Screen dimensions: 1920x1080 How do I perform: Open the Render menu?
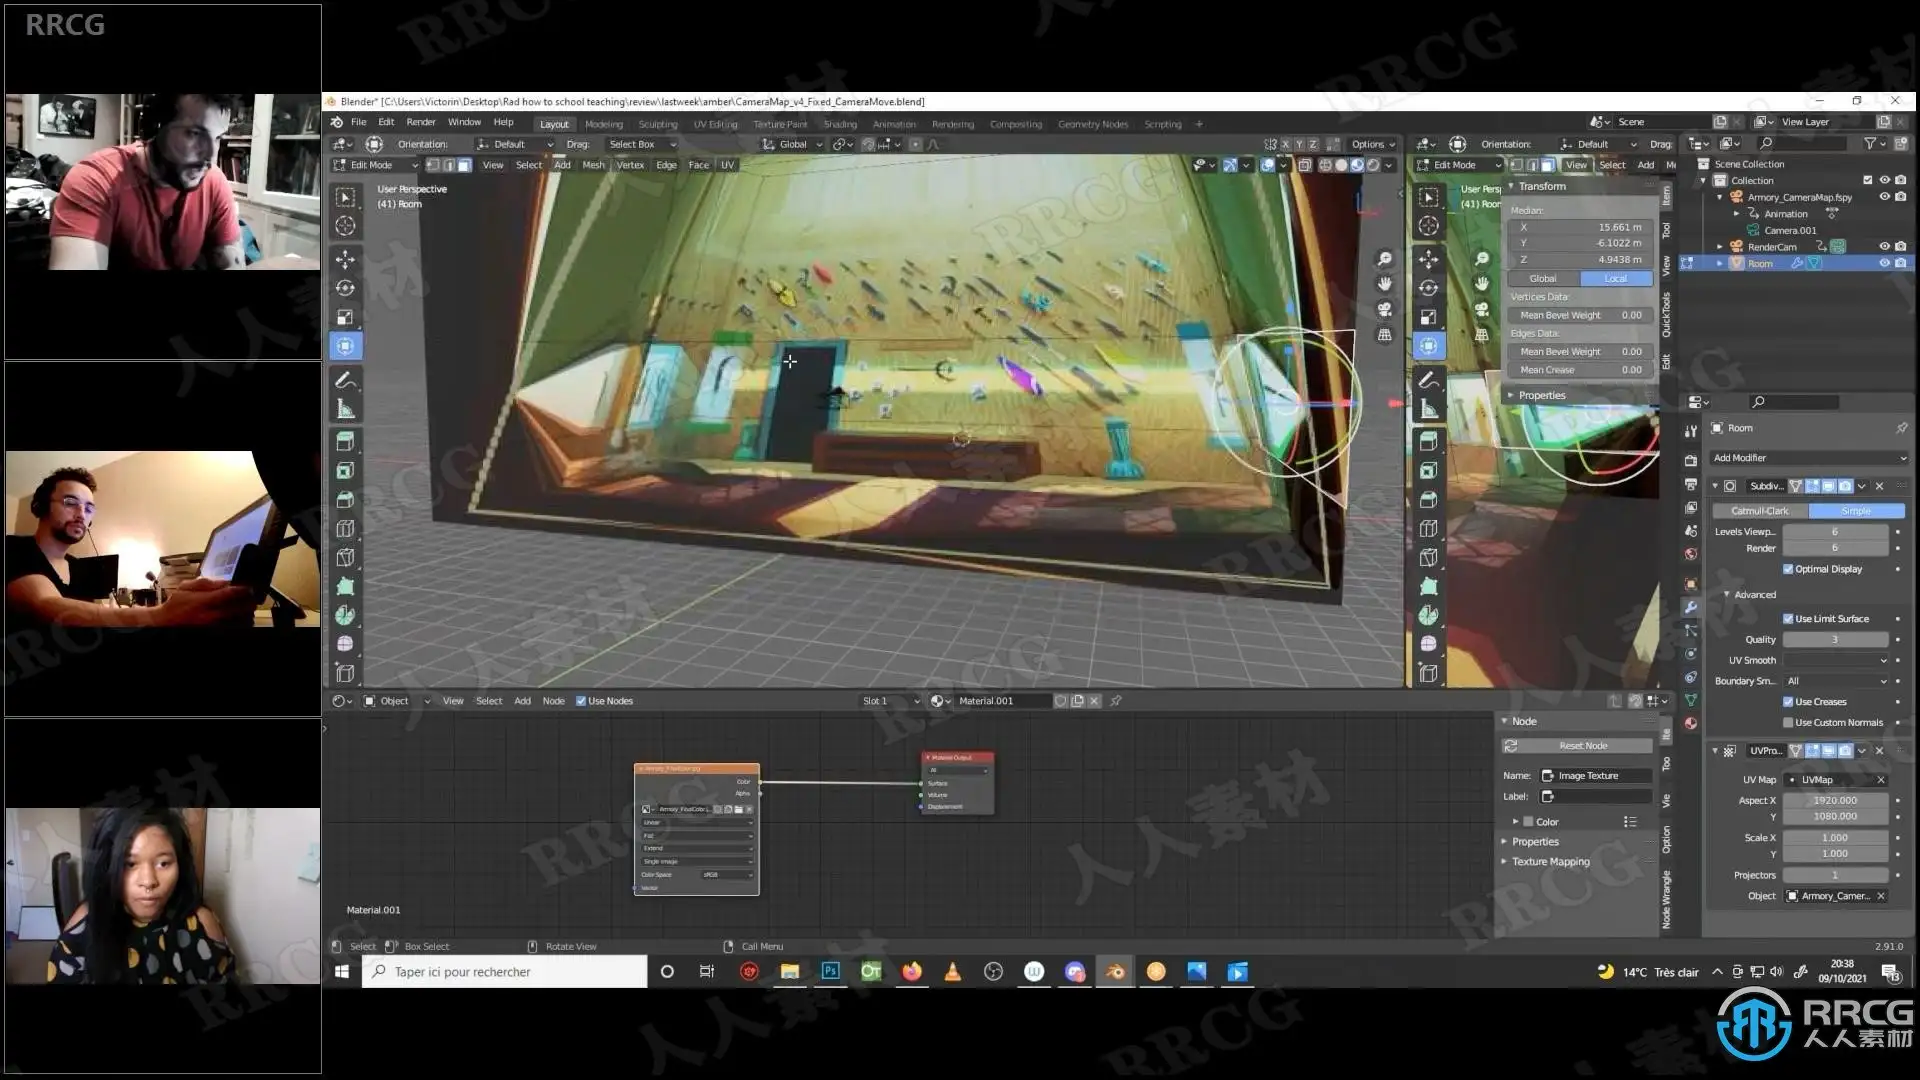coord(420,122)
